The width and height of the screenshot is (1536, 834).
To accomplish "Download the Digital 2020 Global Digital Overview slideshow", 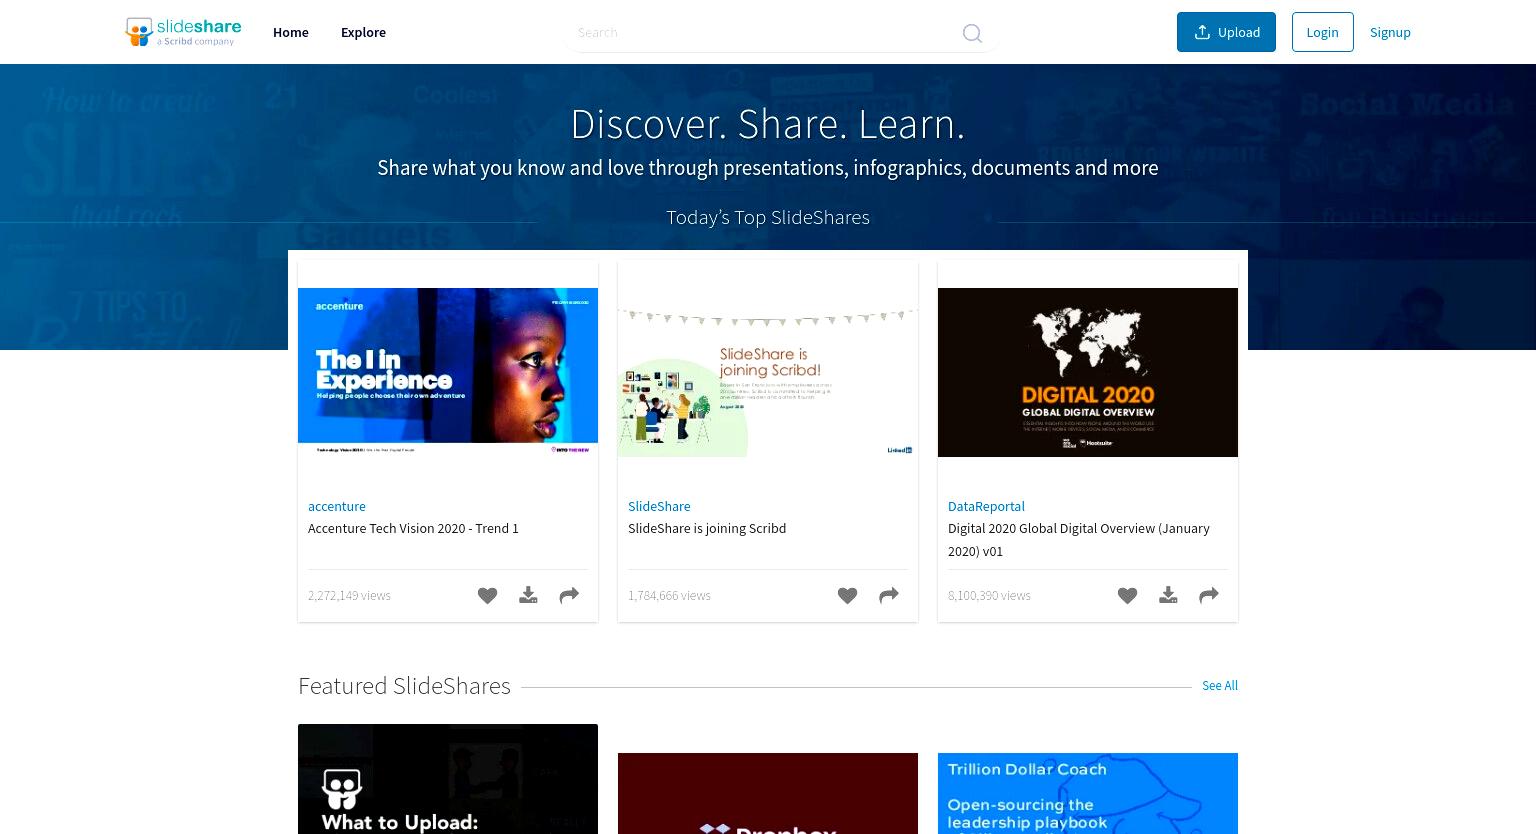I will coord(1168,596).
